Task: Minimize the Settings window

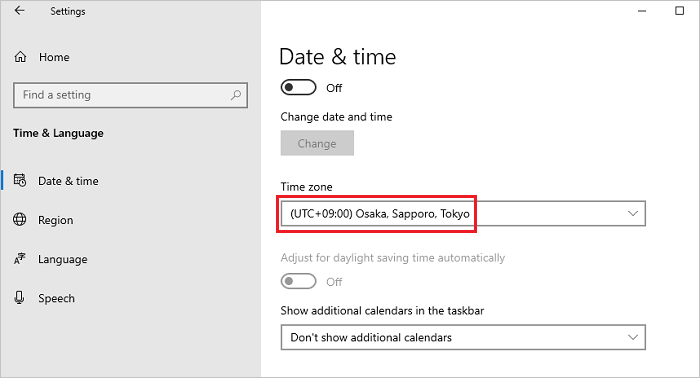Action: pos(642,11)
